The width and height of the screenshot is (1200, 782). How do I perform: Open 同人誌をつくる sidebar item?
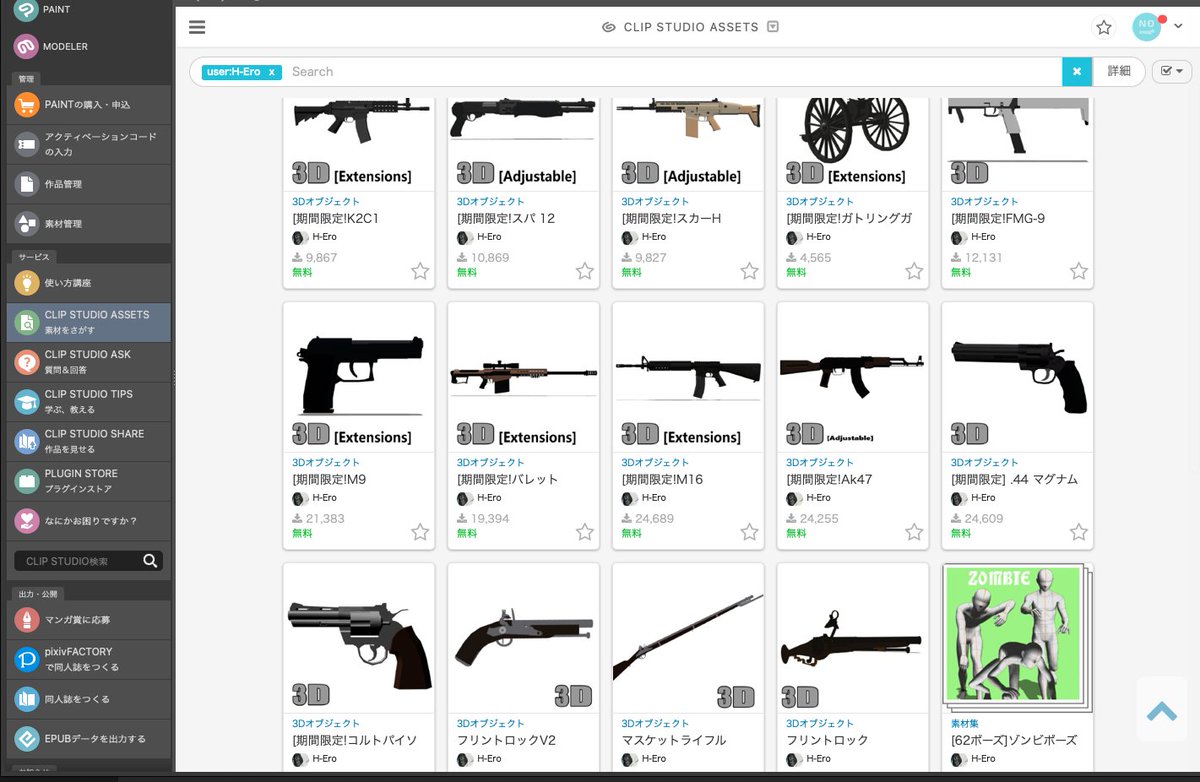pos(89,699)
